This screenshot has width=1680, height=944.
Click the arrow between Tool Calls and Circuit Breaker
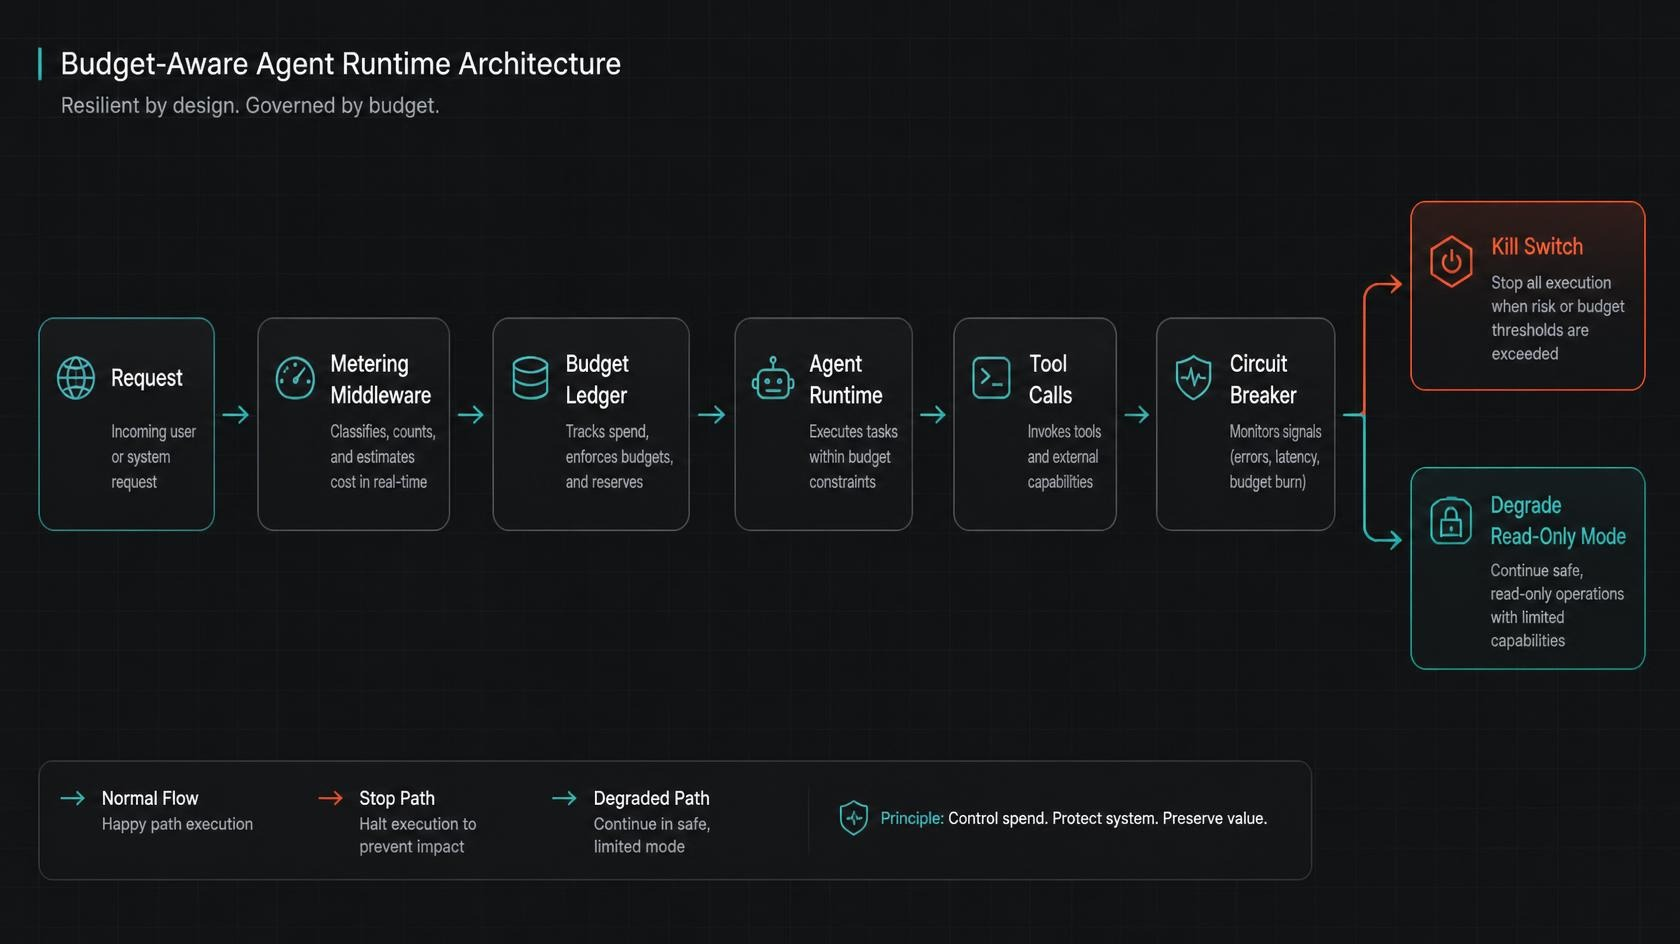pyautogui.click(x=1137, y=414)
